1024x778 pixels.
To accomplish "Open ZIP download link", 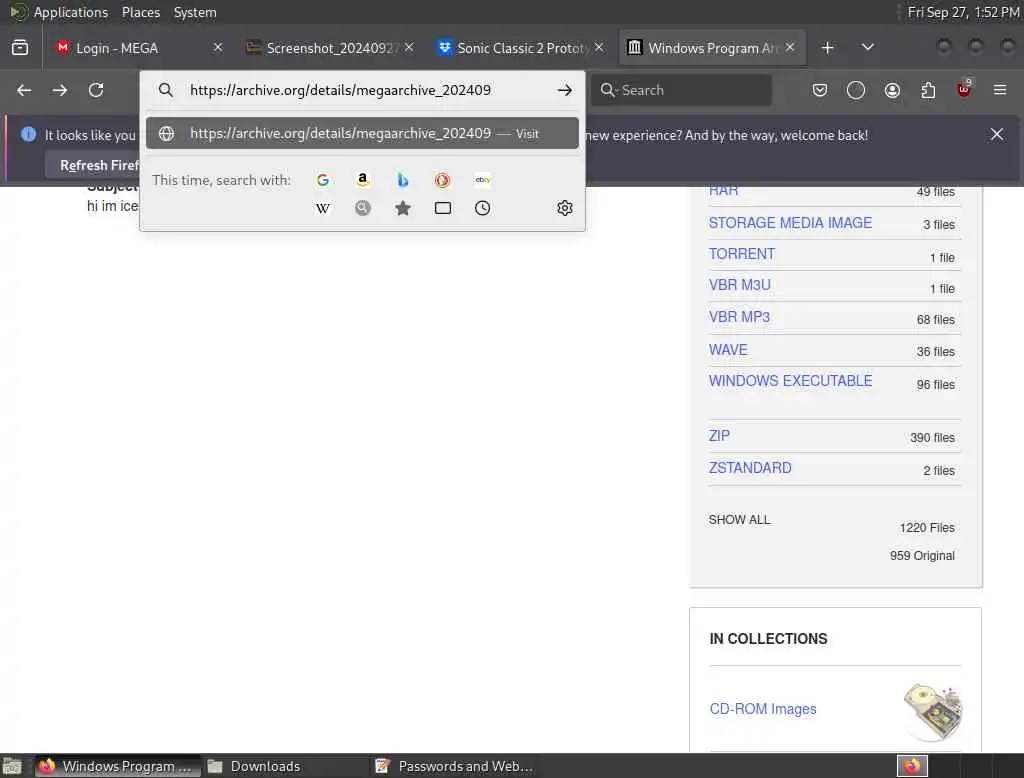I will [x=719, y=436].
